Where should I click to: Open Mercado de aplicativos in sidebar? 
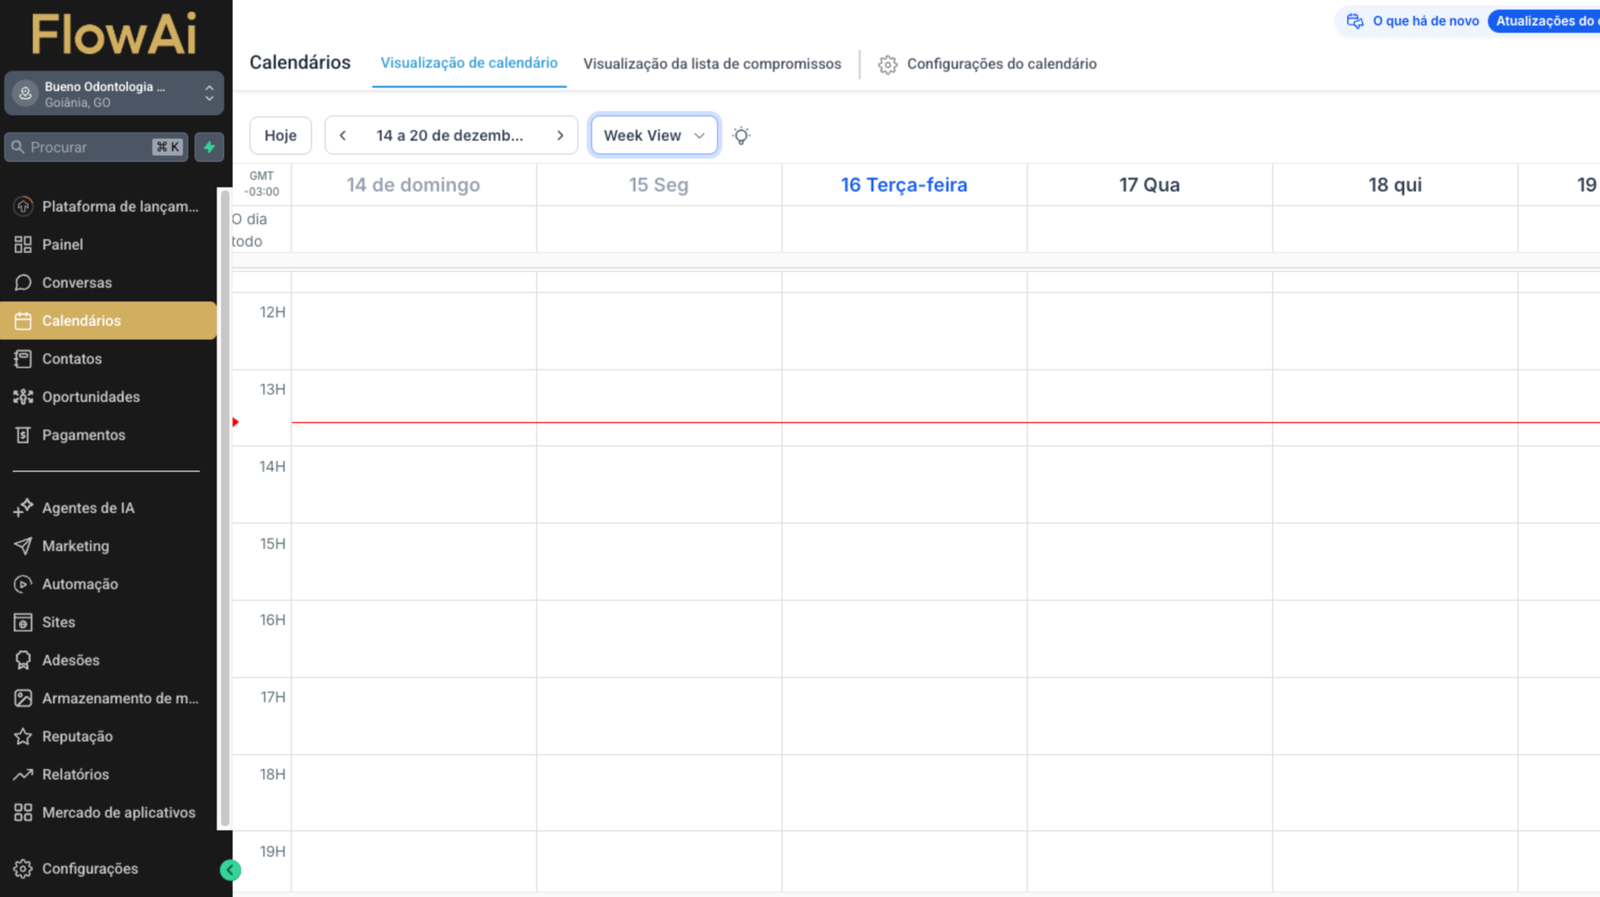118,812
